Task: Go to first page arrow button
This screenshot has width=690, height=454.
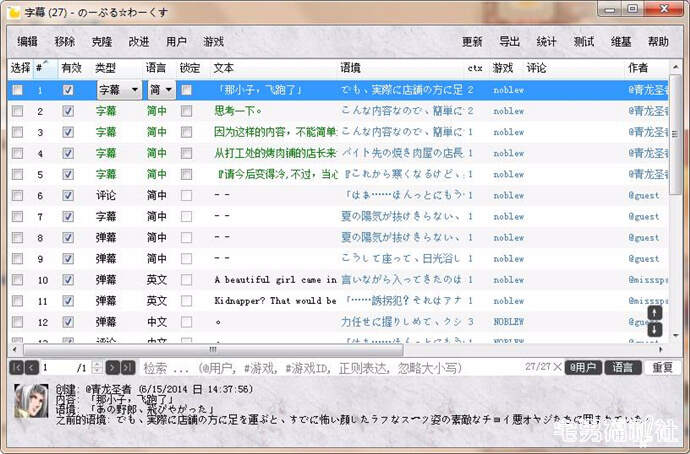Action: pyautogui.click(x=17, y=368)
